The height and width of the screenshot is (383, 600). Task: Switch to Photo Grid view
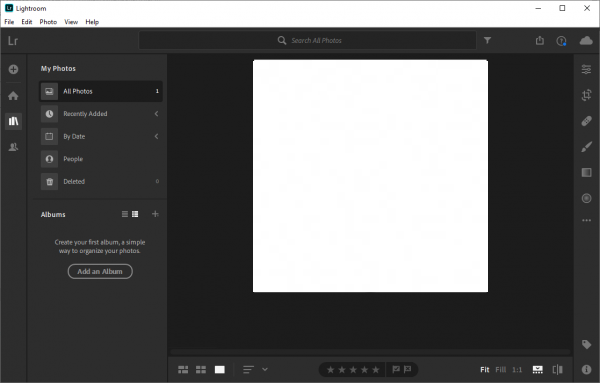click(183, 369)
